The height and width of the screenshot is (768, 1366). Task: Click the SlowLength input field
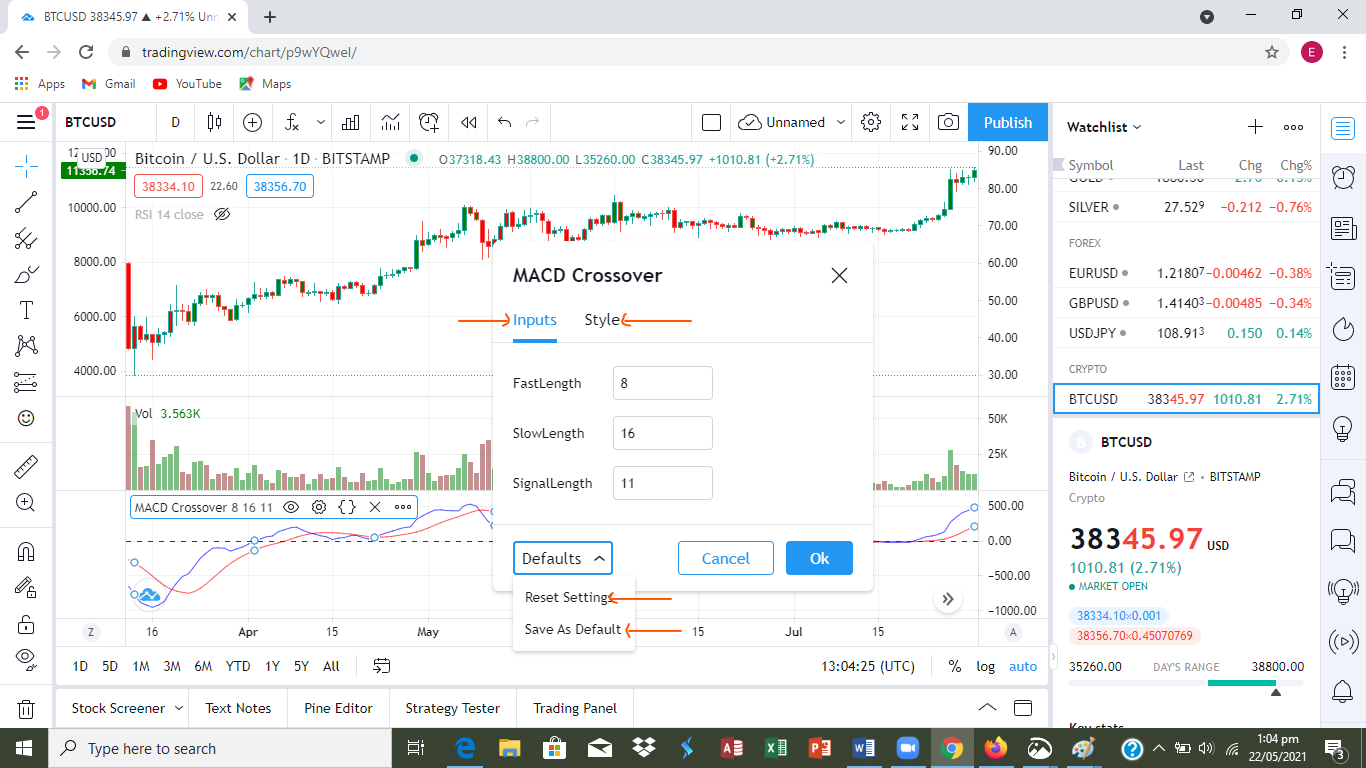[663, 433]
